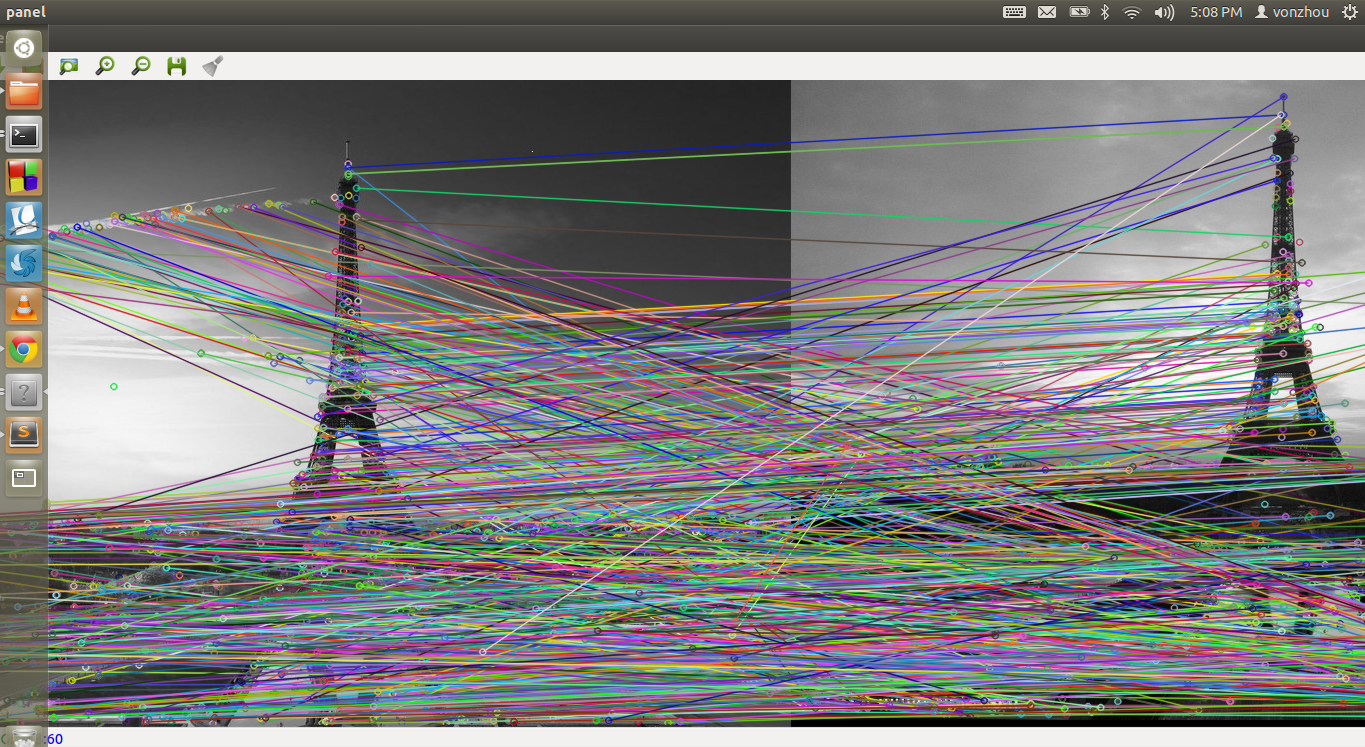Open the Bluetooth indicator menu
Image resolution: width=1365 pixels, height=747 pixels.
tap(1105, 12)
